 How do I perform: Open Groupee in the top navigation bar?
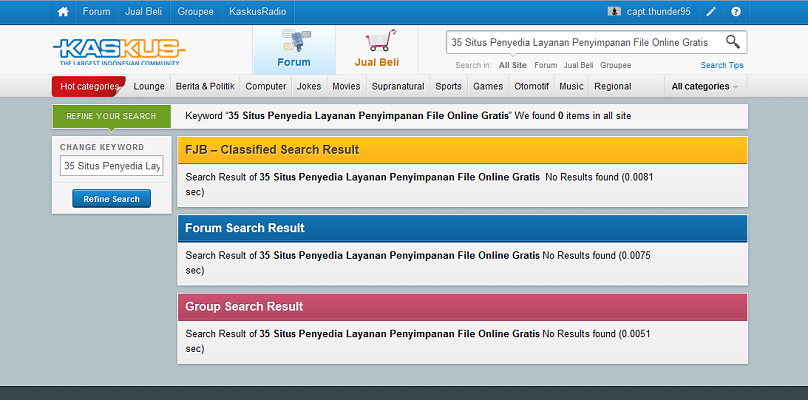click(x=195, y=12)
